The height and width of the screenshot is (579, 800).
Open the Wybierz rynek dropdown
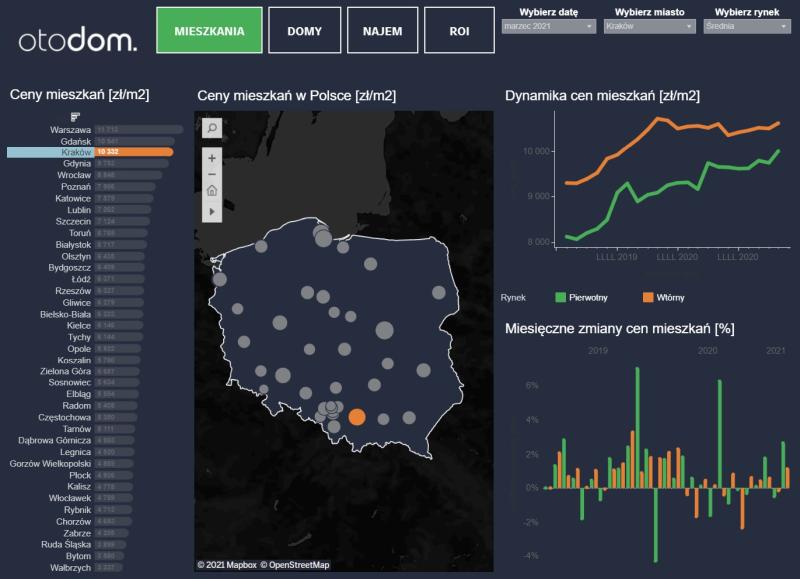pos(747,27)
